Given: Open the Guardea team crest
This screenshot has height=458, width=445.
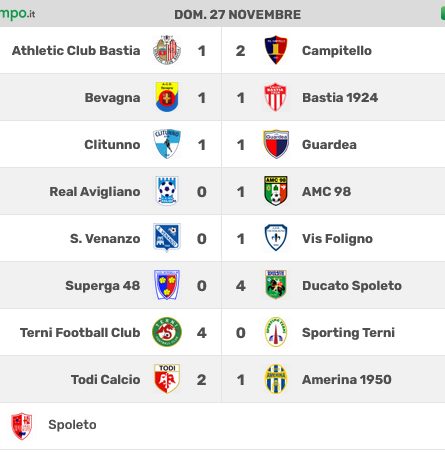Looking at the screenshot, I should 276,144.
